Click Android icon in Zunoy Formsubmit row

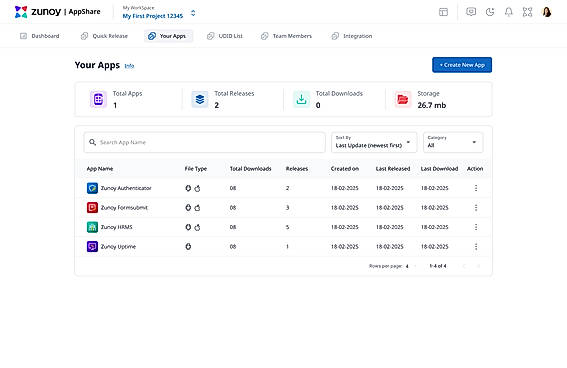tap(188, 207)
